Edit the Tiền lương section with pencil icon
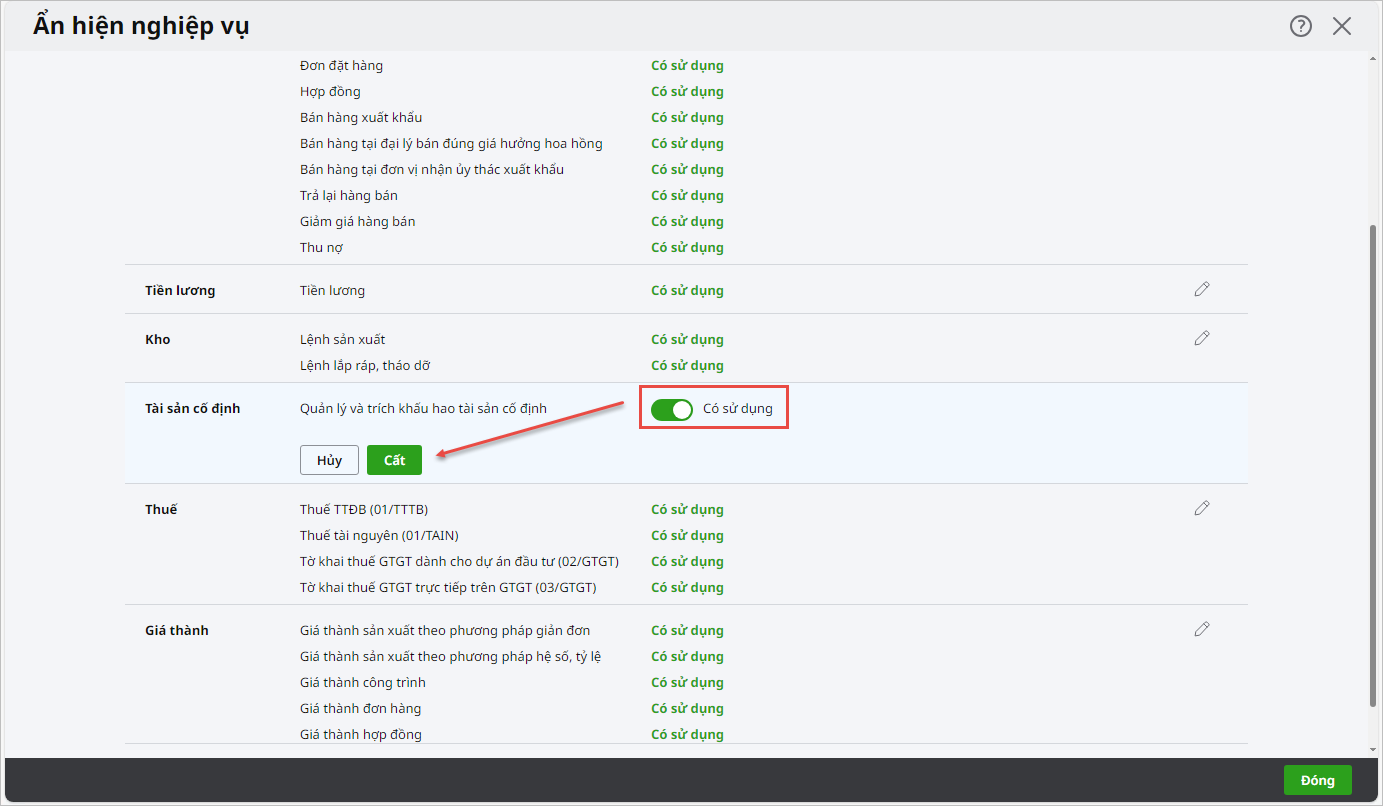The height and width of the screenshot is (806, 1383). point(1202,289)
